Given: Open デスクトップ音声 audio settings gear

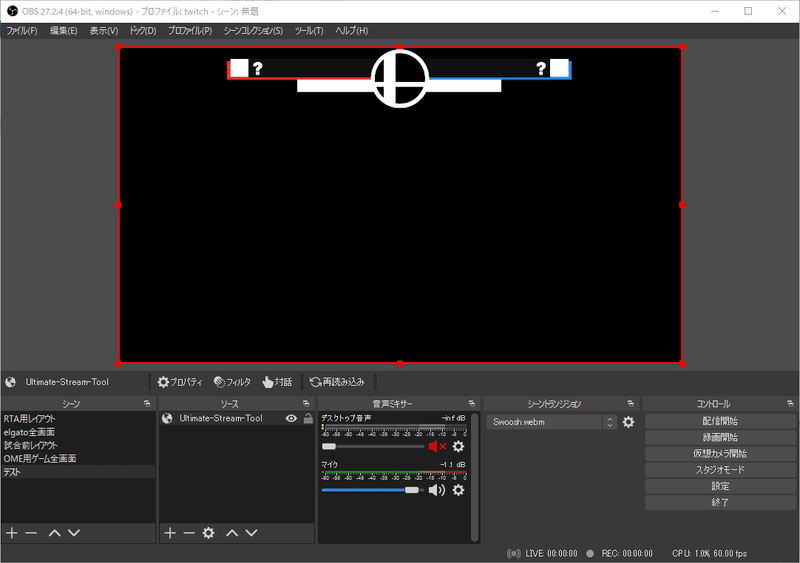Looking at the screenshot, I should pos(459,447).
